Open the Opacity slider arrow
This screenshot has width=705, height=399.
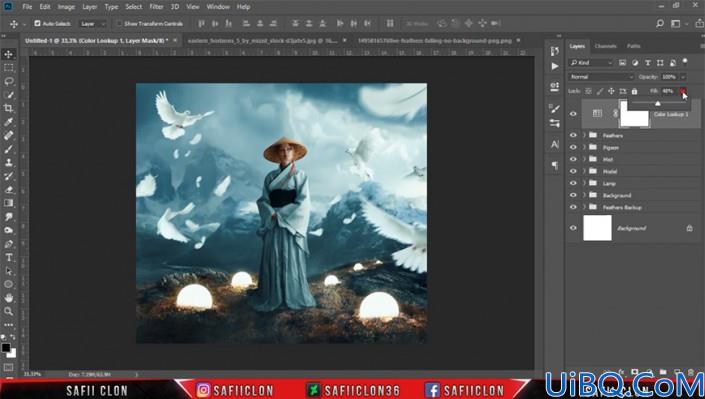point(683,77)
